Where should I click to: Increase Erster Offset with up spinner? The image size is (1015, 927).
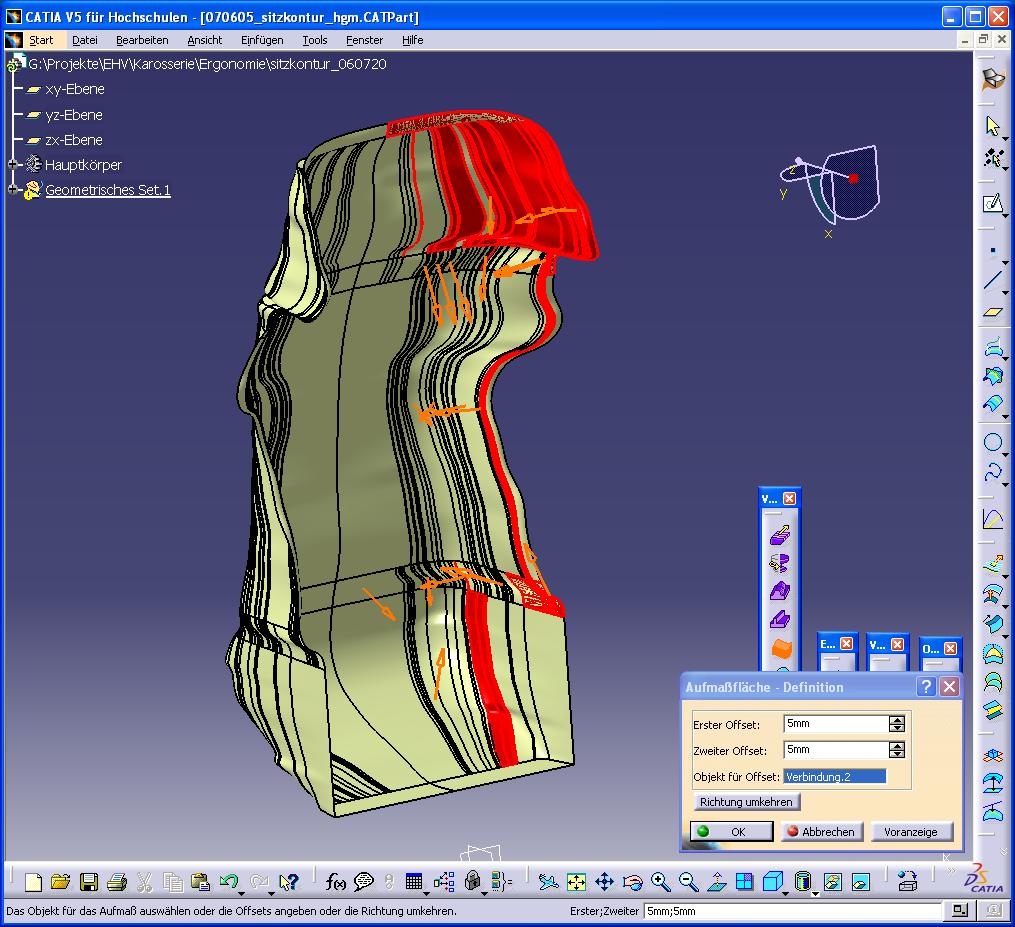pos(897,719)
